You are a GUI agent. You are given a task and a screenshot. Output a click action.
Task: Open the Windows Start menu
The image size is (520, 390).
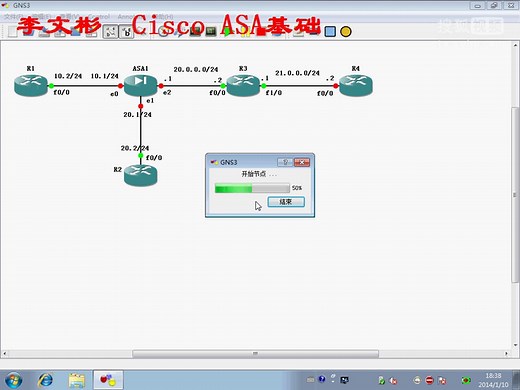pos(14,380)
